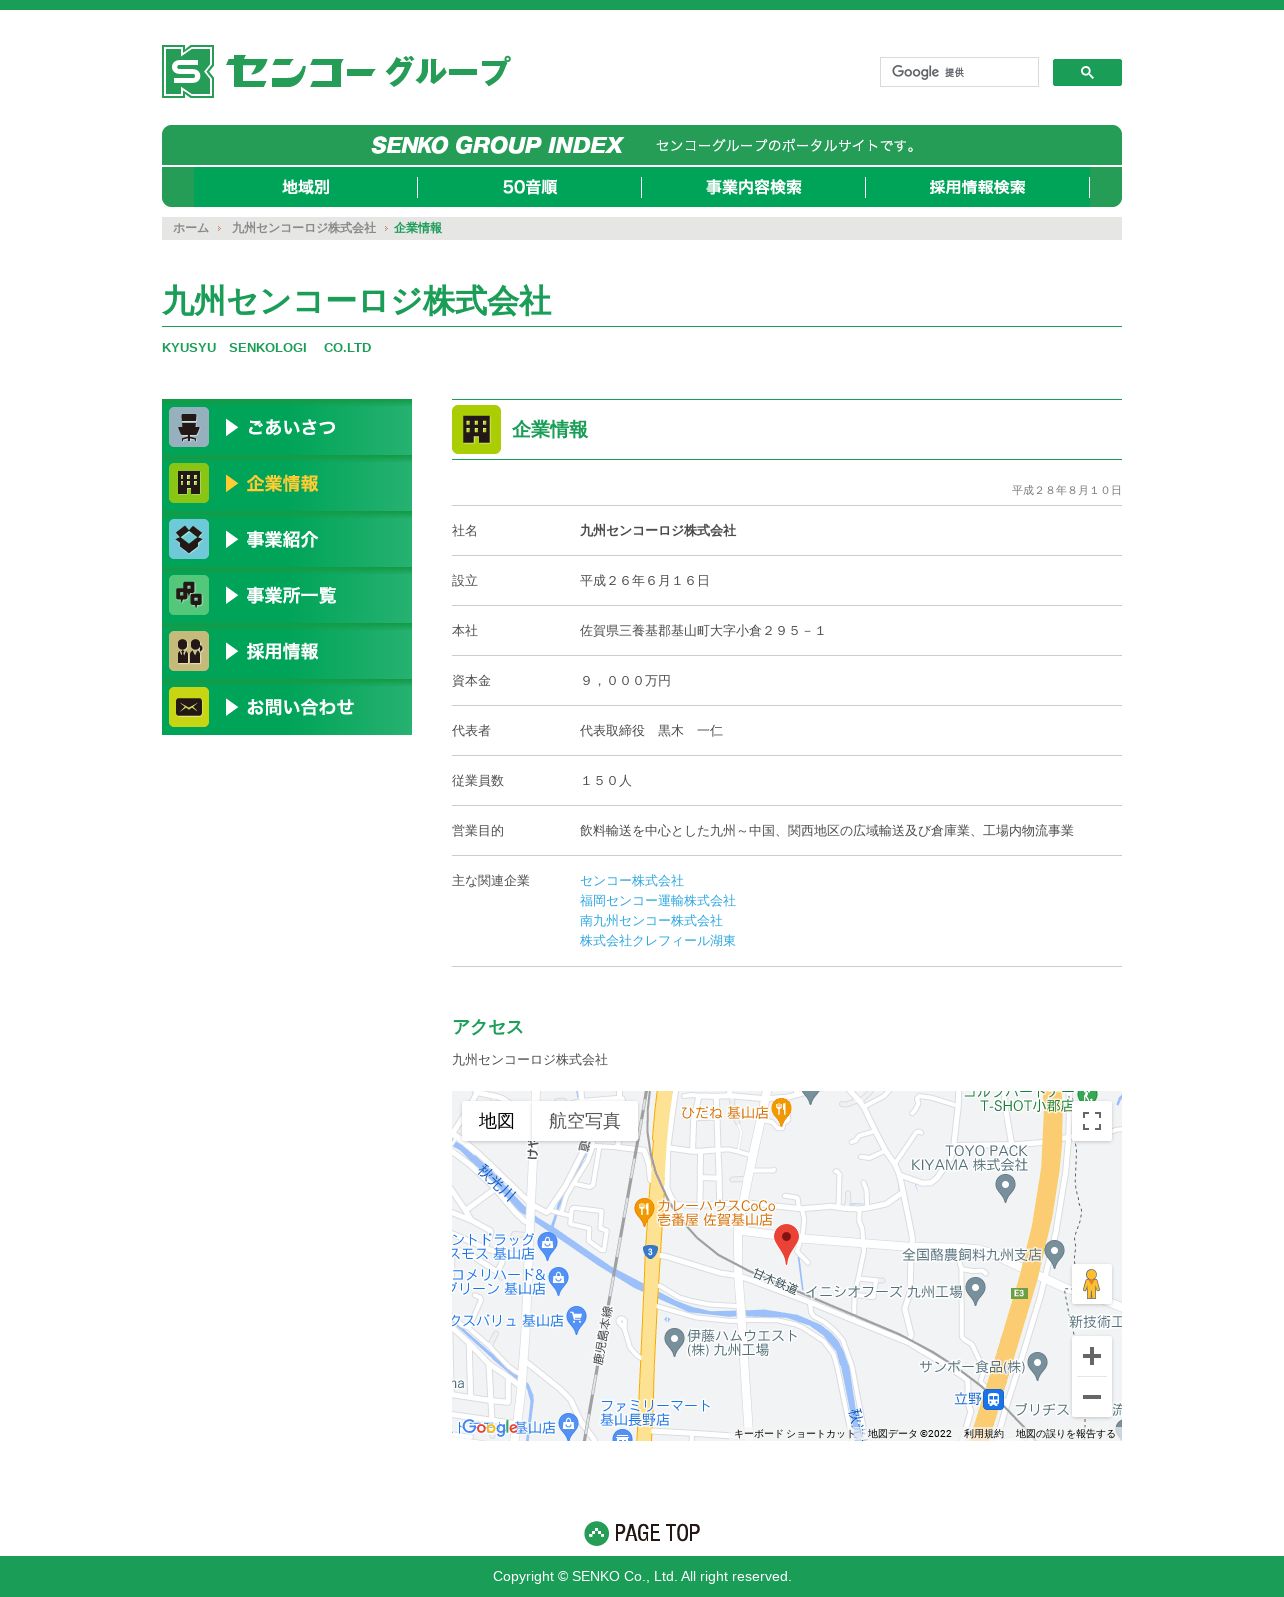This screenshot has width=1284, height=1597.
Task: Open 事業紹介 in the sidebar
Action: 287,539
